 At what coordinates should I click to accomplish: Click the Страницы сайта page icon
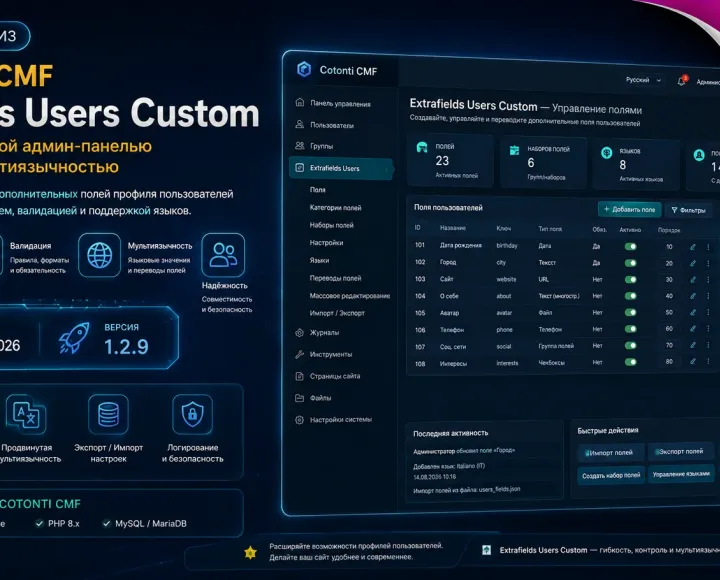pyautogui.click(x=299, y=376)
